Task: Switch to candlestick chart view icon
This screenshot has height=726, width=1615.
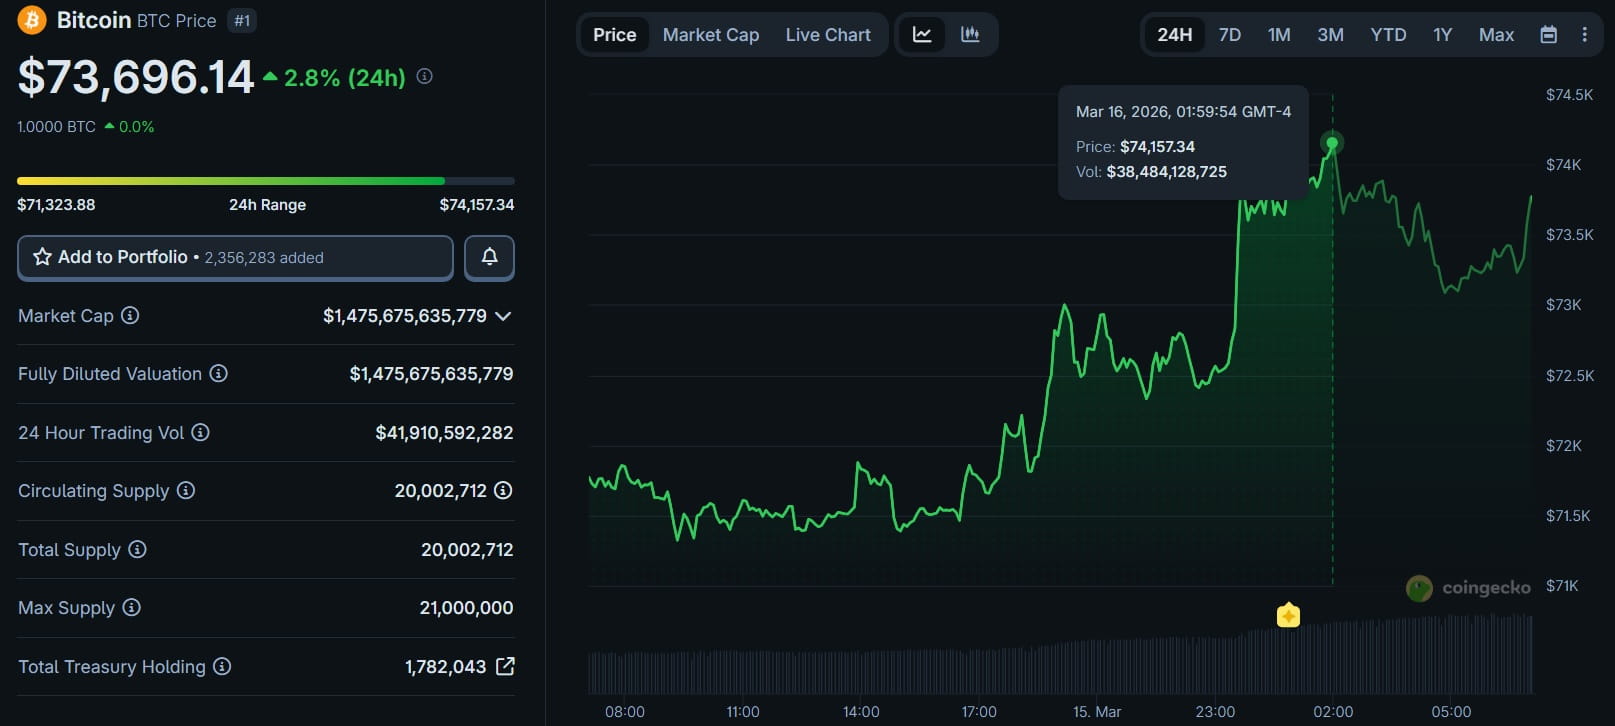Action: pos(970,35)
